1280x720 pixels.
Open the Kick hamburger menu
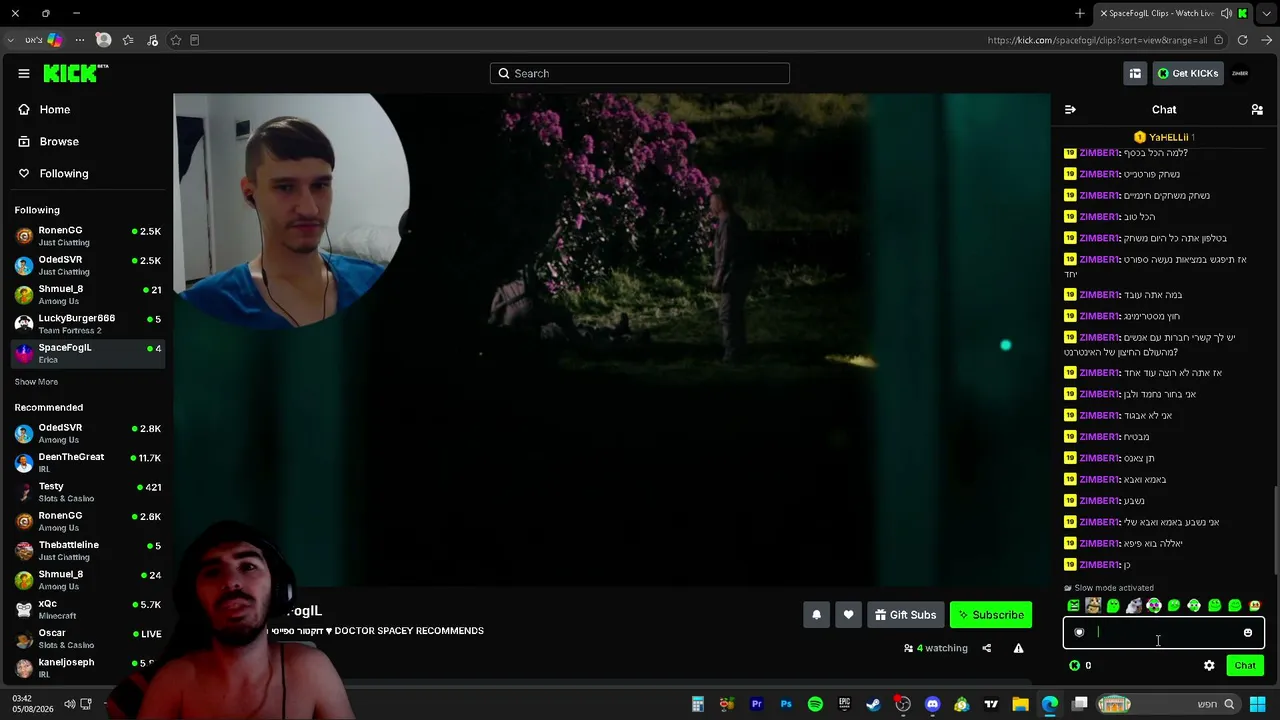point(24,73)
